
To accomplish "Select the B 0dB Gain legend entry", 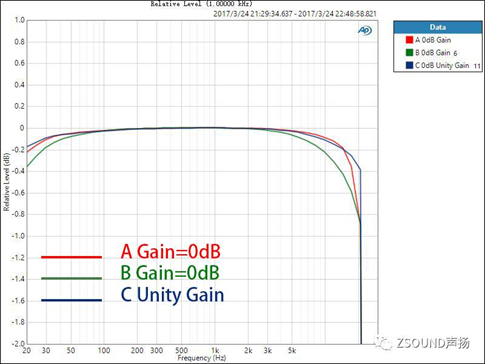I will pos(432,53).
